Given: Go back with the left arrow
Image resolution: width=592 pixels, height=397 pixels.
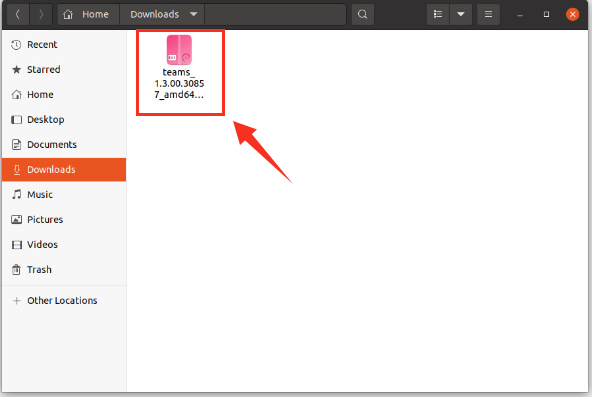Looking at the screenshot, I should tap(18, 14).
